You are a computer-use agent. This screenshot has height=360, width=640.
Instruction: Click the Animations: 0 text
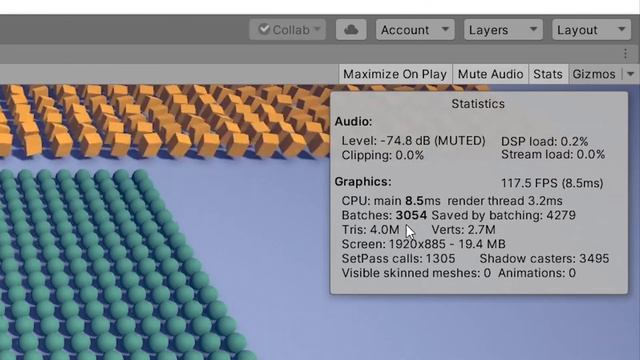click(x=537, y=273)
